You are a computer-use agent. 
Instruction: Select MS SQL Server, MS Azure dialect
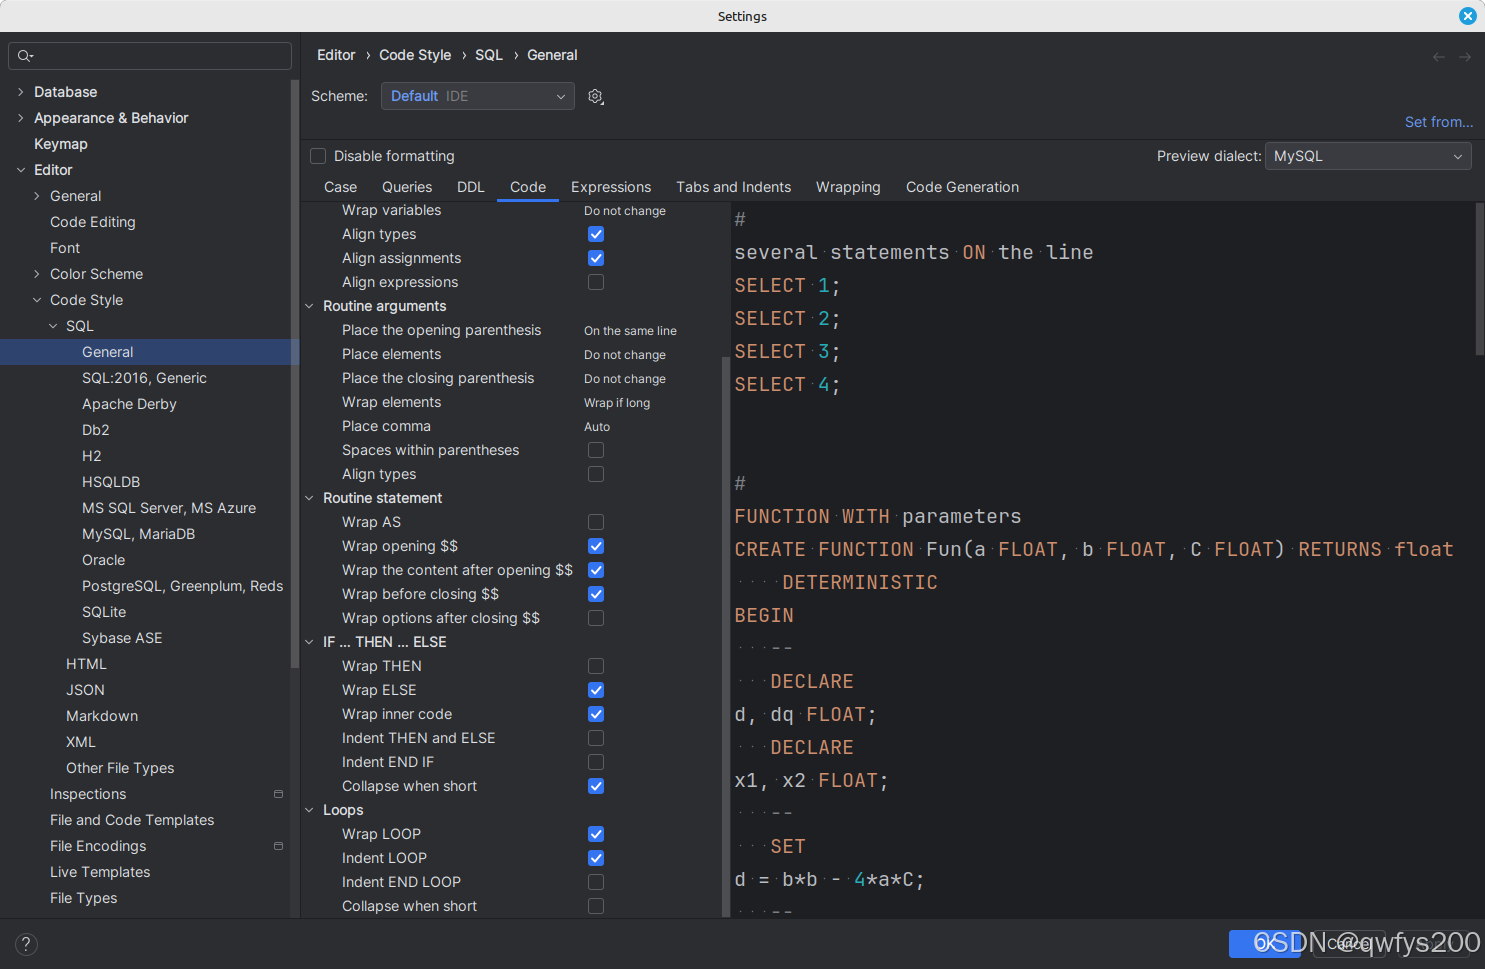pos(169,508)
